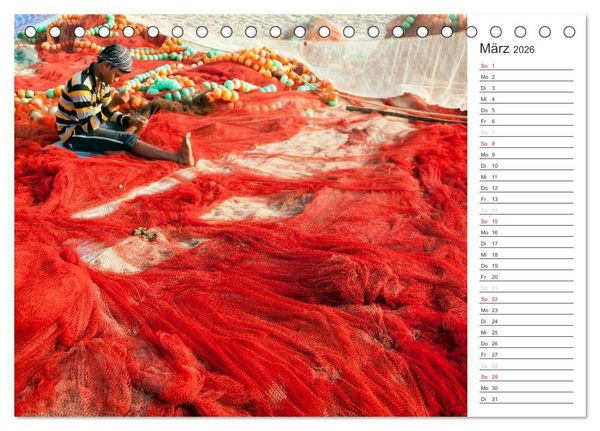The height and width of the screenshot is (431, 600).
Task: Select the red So 15 row
Action: point(527,221)
